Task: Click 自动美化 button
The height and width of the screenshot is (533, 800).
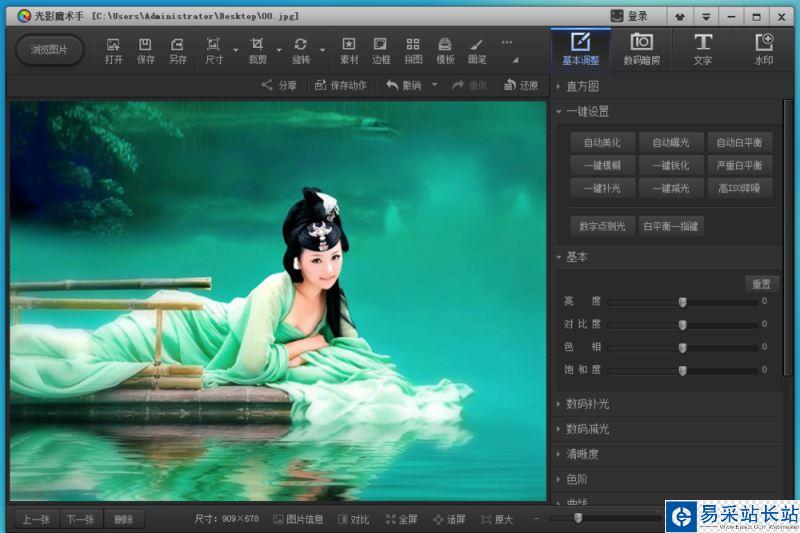Action: tap(603, 143)
